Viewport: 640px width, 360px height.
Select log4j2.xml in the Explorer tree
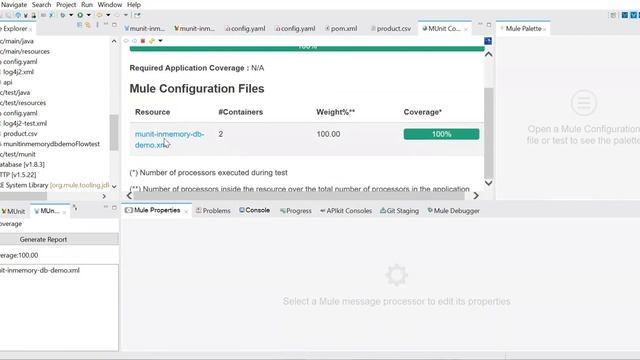17,72
